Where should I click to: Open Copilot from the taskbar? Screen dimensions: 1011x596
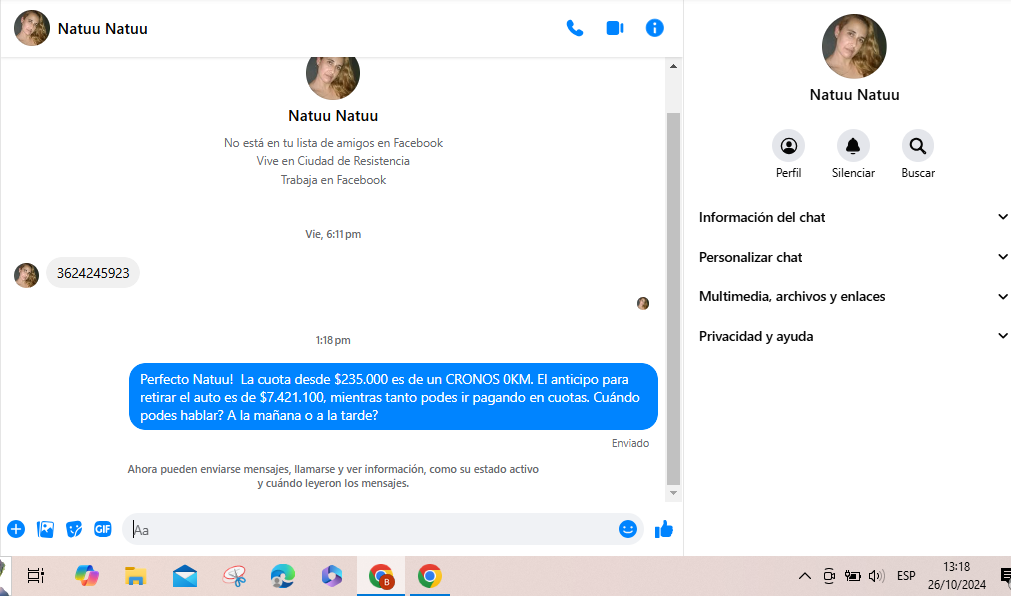pyautogui.click(x=86, y=576)
